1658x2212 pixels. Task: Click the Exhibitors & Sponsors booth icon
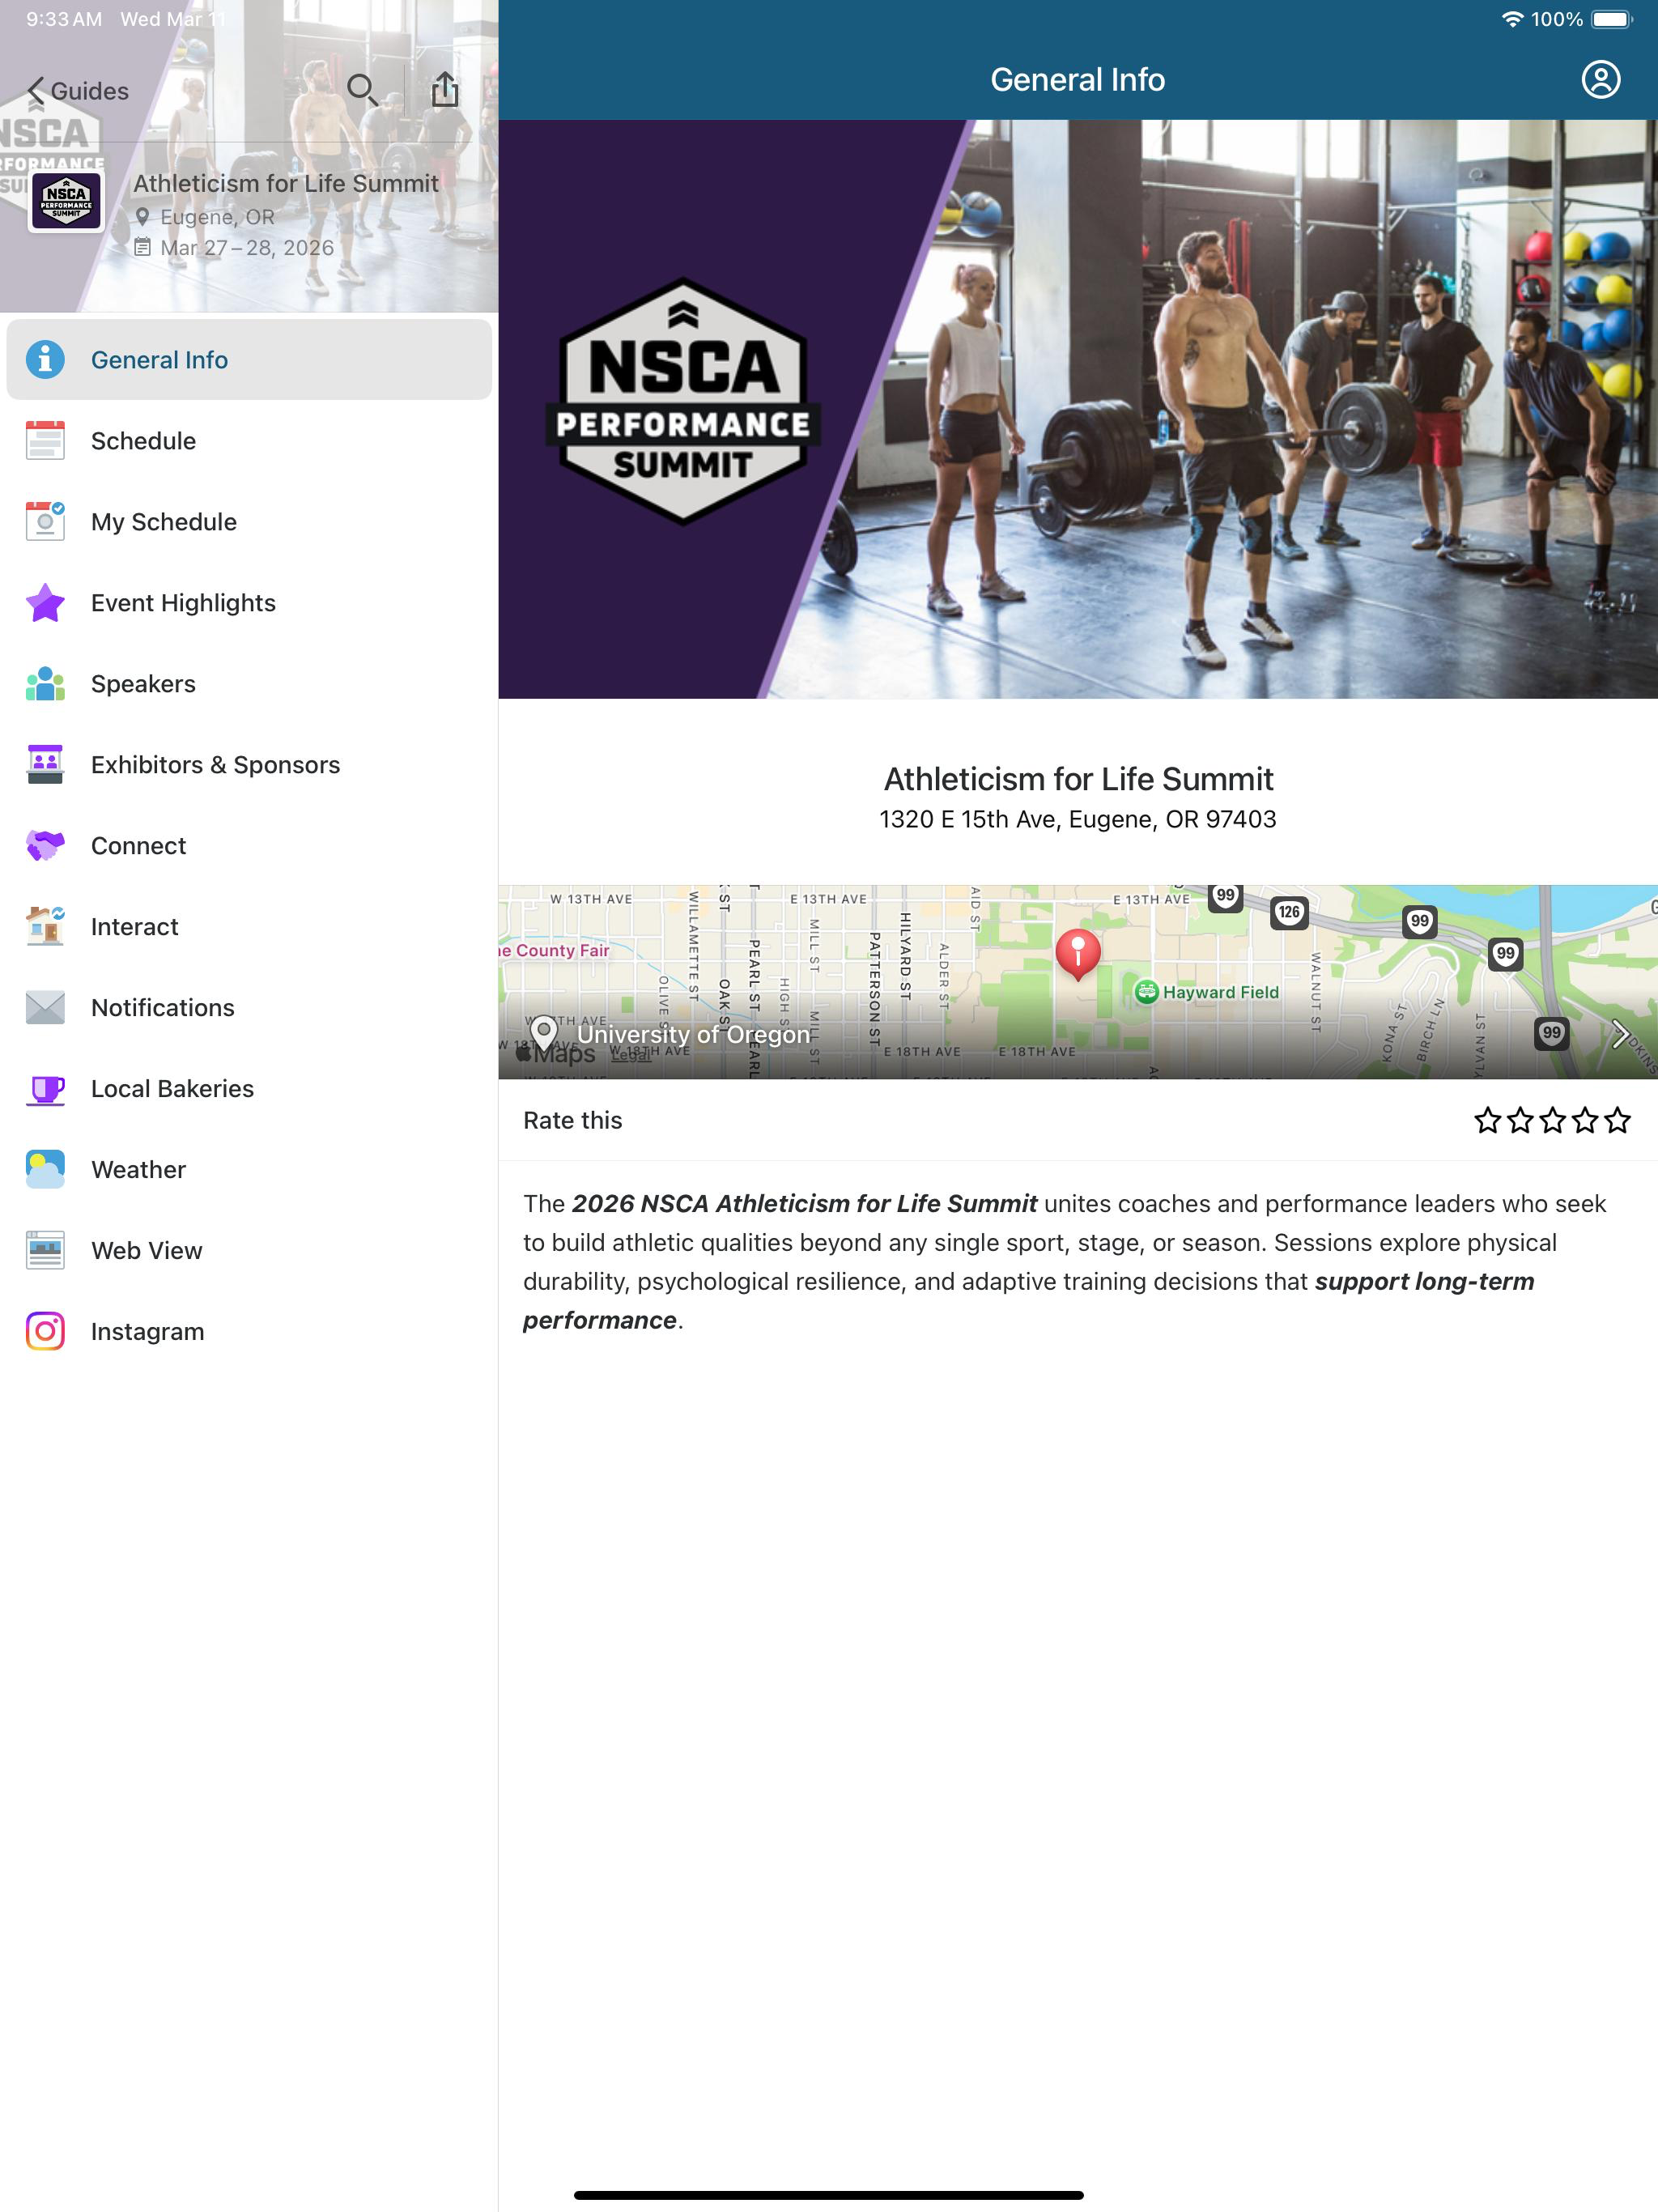[x=45, y=765]
